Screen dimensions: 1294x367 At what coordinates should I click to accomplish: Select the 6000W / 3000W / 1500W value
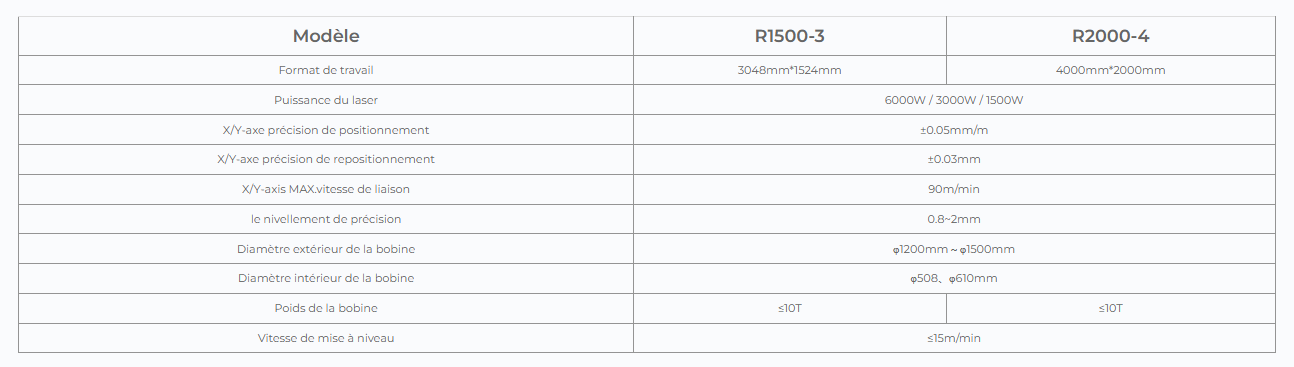(x=954, y=100)
